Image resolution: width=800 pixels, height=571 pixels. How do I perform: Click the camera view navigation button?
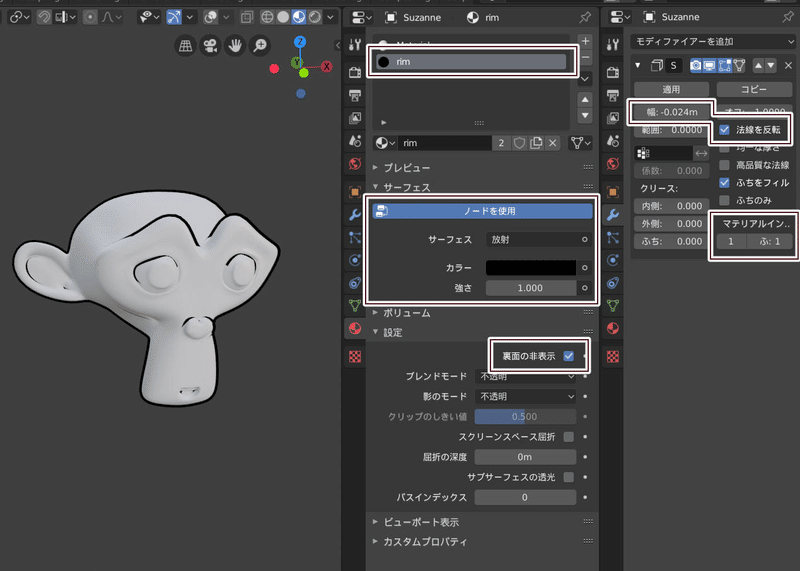pyautogui.click(x=210, y=46)
